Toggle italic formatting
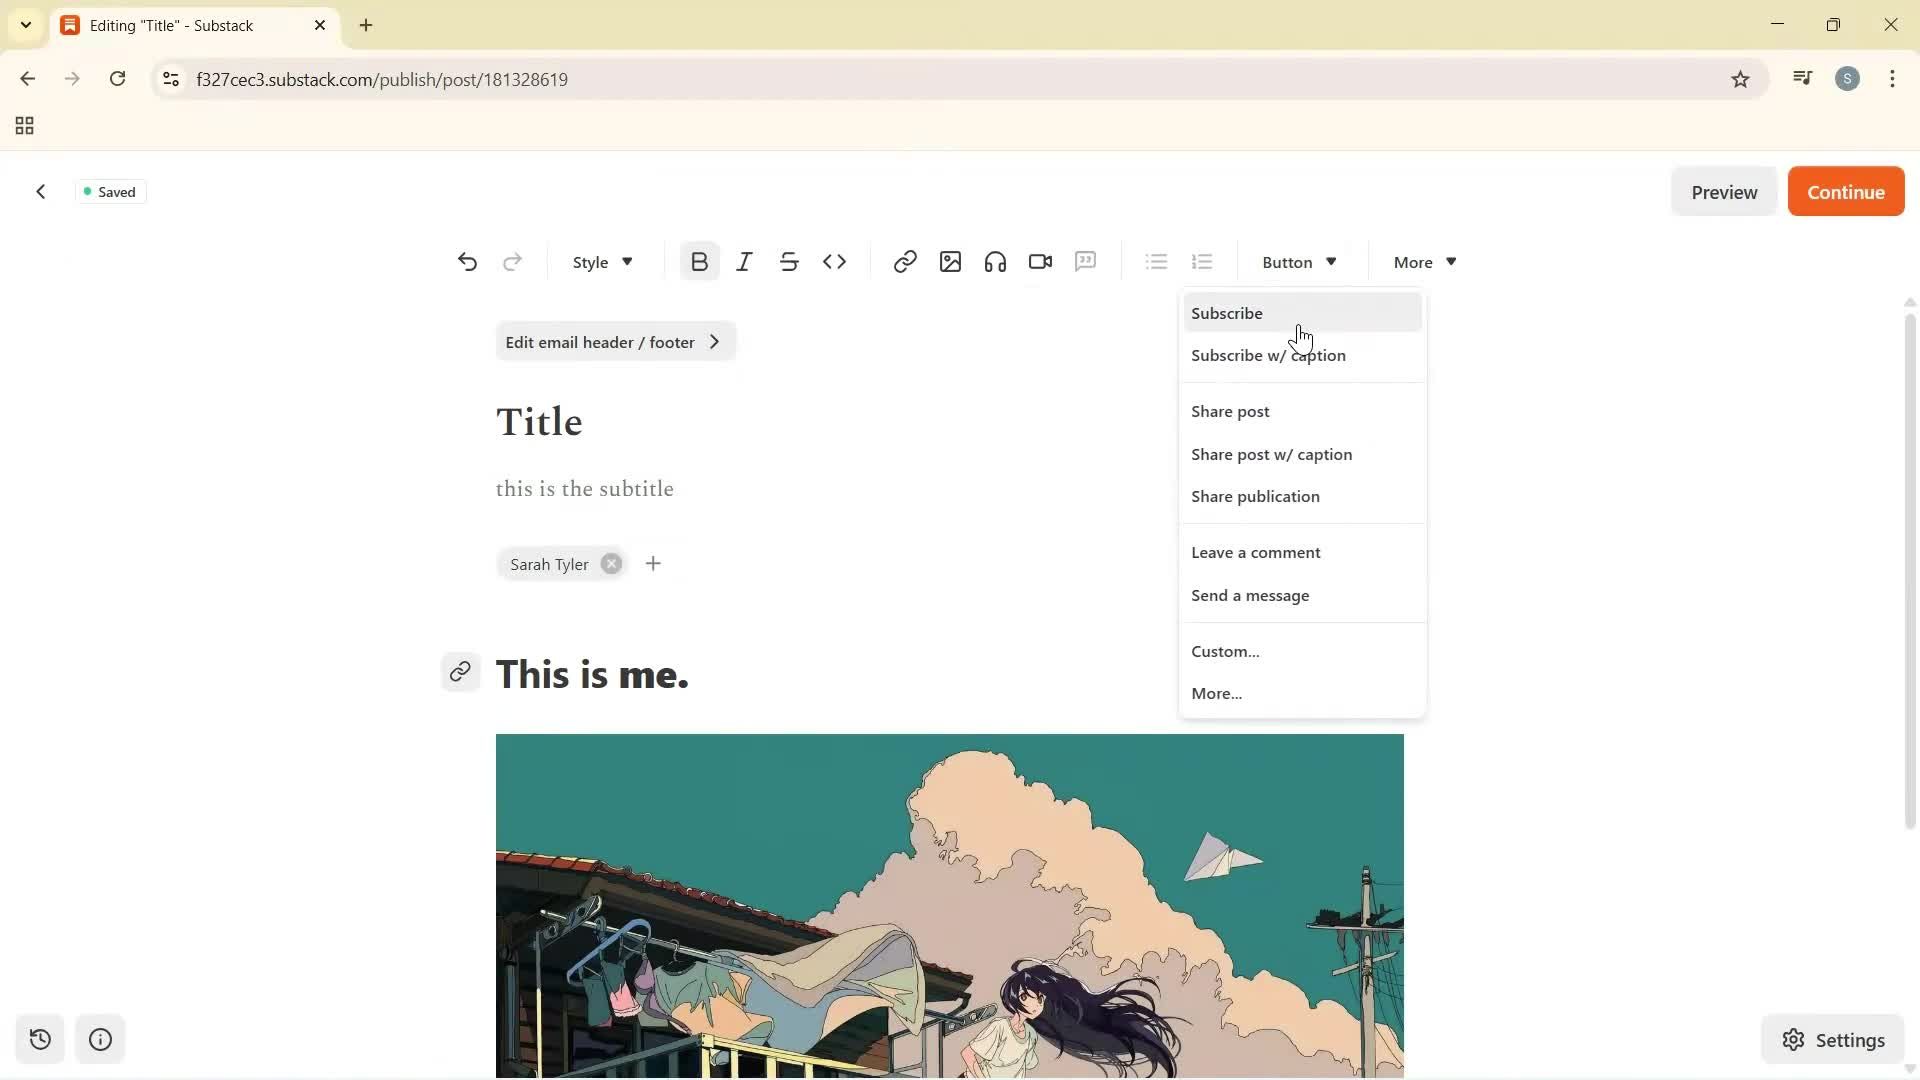The width and height of the screenshot is (1920, 1080). pyautogui.click(x=744, y=261)
